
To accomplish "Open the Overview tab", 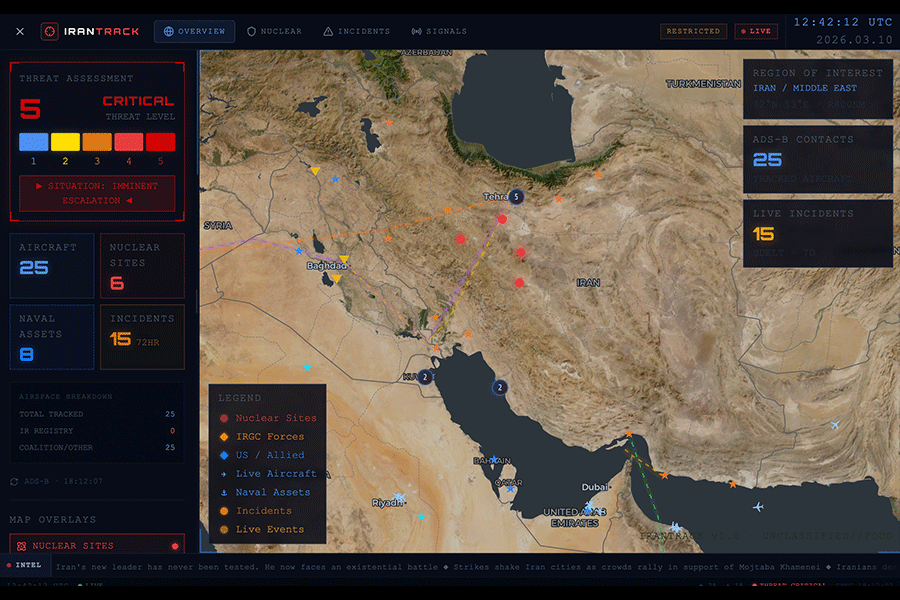I will (x=194, y=31).
